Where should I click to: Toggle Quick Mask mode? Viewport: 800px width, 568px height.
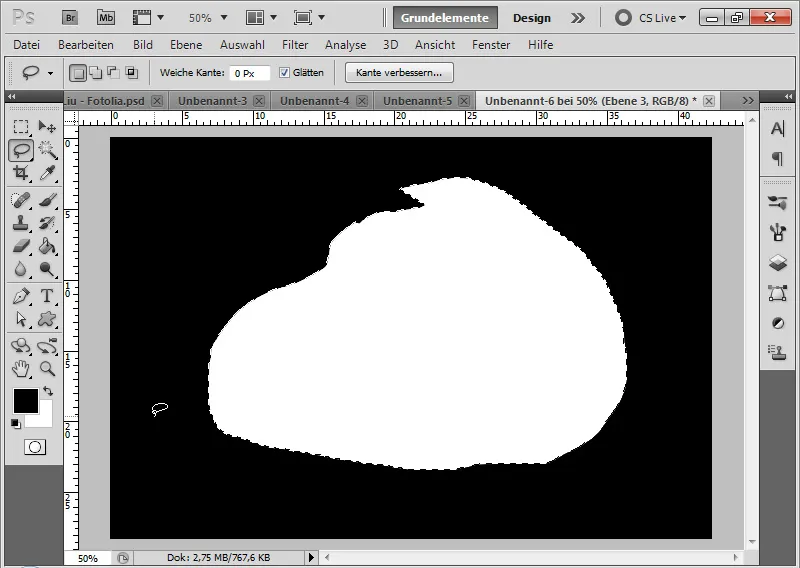click(35, 447)
